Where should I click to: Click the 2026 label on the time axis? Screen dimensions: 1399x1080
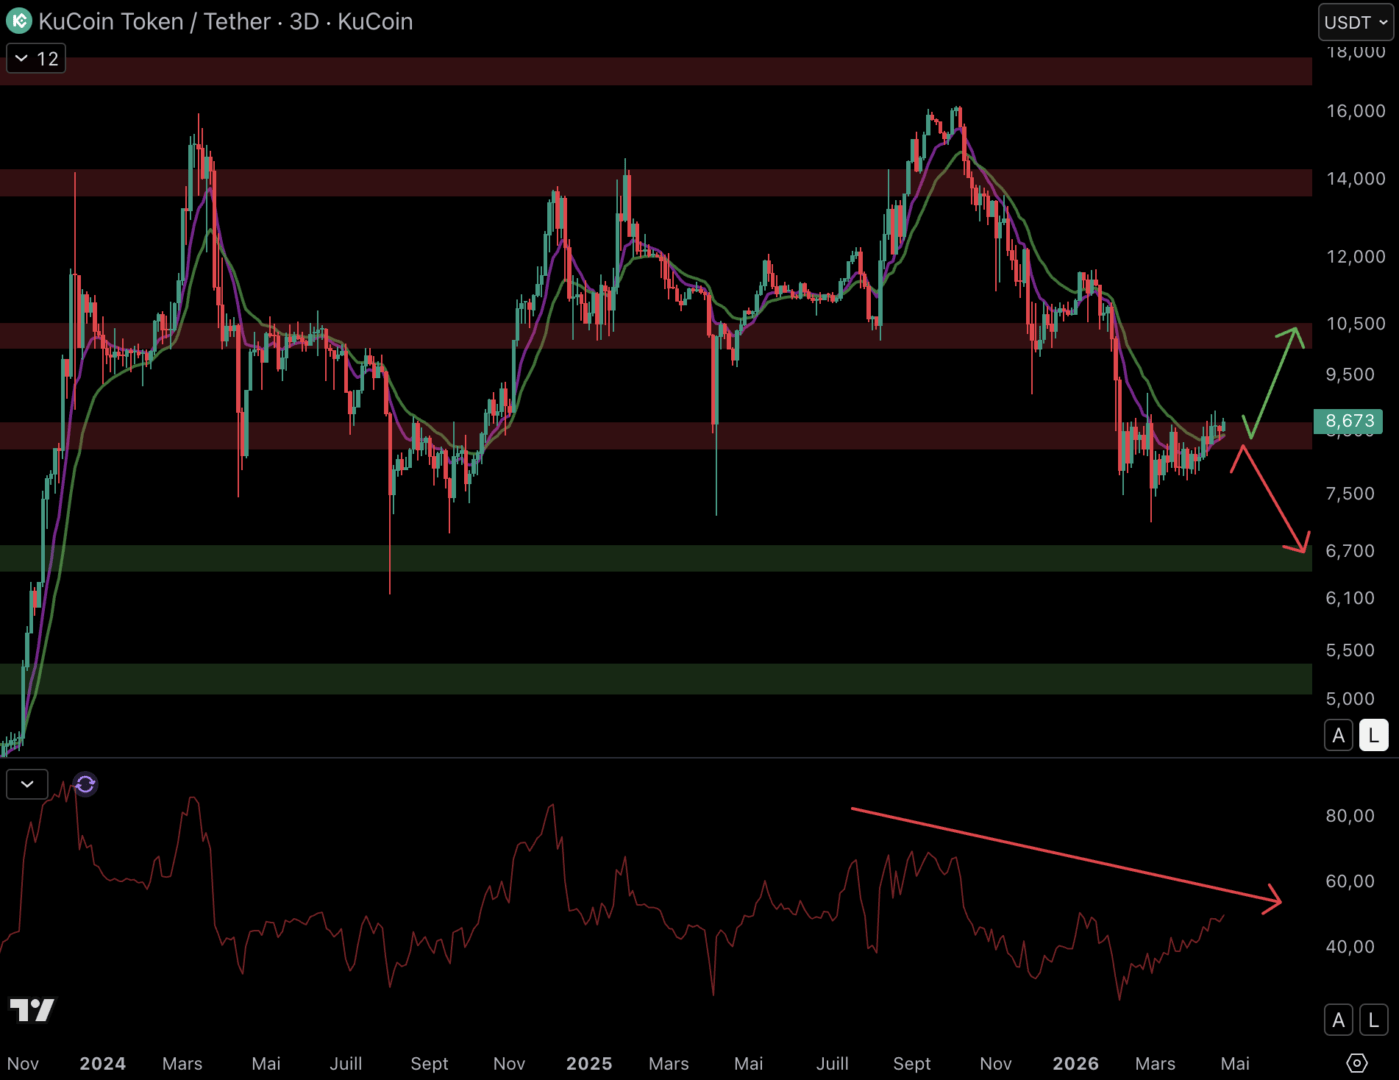coord(1075,1064)
